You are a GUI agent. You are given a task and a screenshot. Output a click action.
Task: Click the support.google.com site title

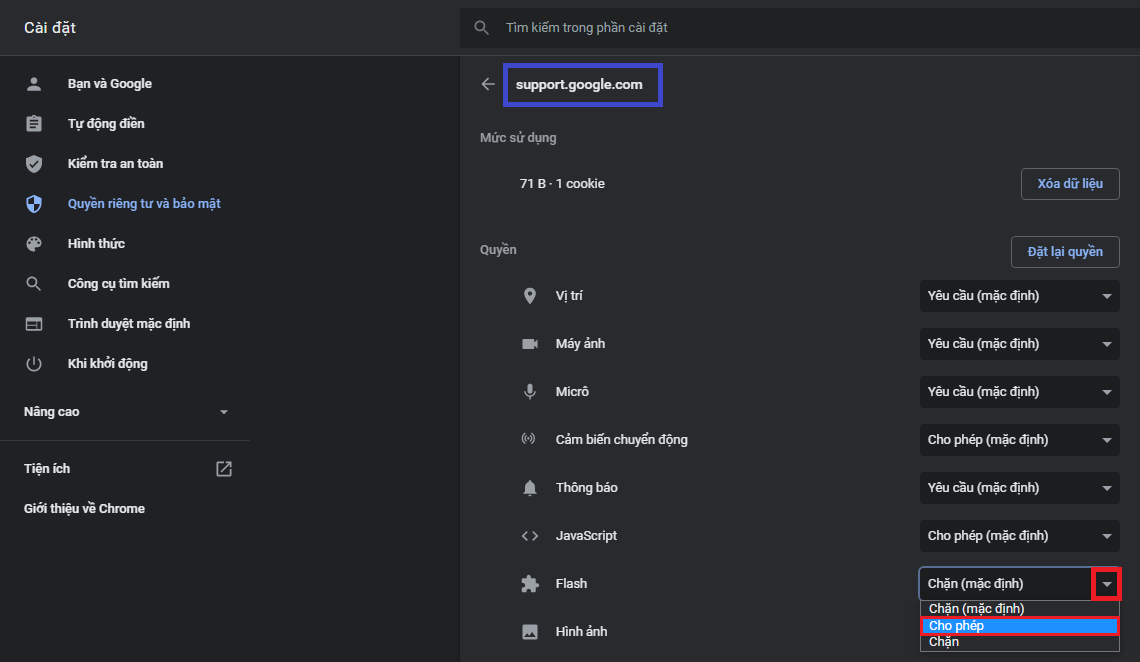(x=579, y=84)
